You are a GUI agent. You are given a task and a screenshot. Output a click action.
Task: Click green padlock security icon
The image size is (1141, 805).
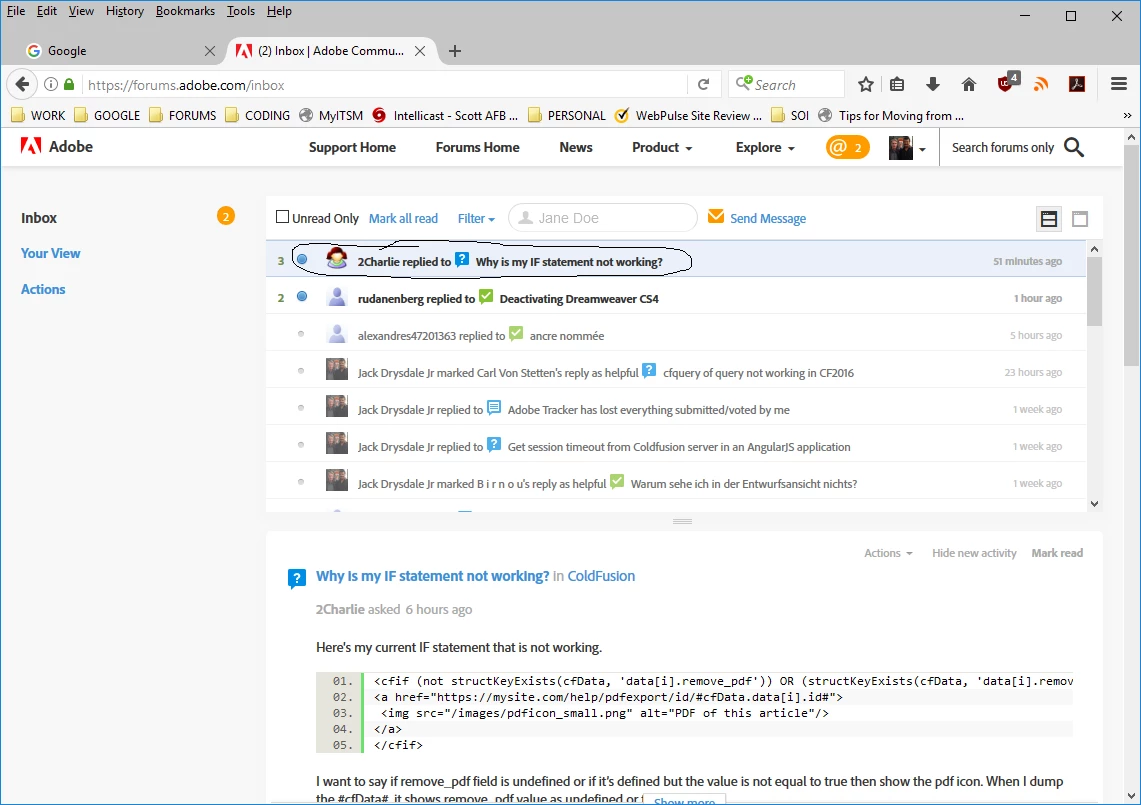click(69, 84)
